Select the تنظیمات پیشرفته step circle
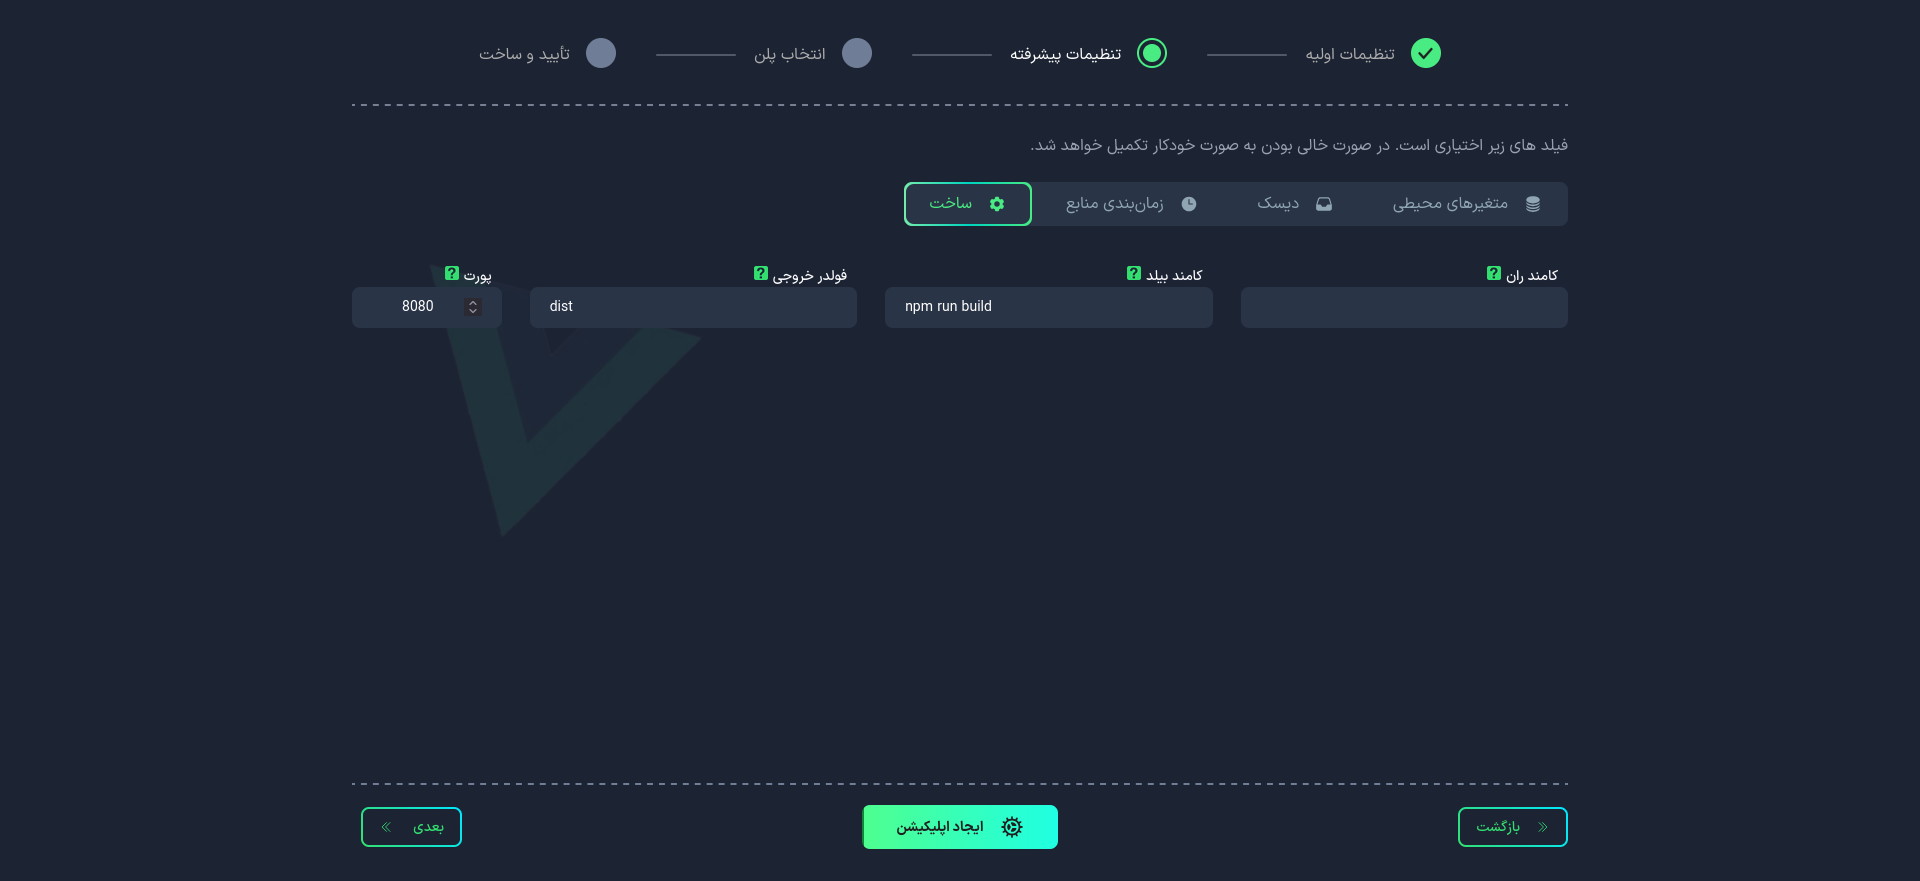 click(1152, 53)
